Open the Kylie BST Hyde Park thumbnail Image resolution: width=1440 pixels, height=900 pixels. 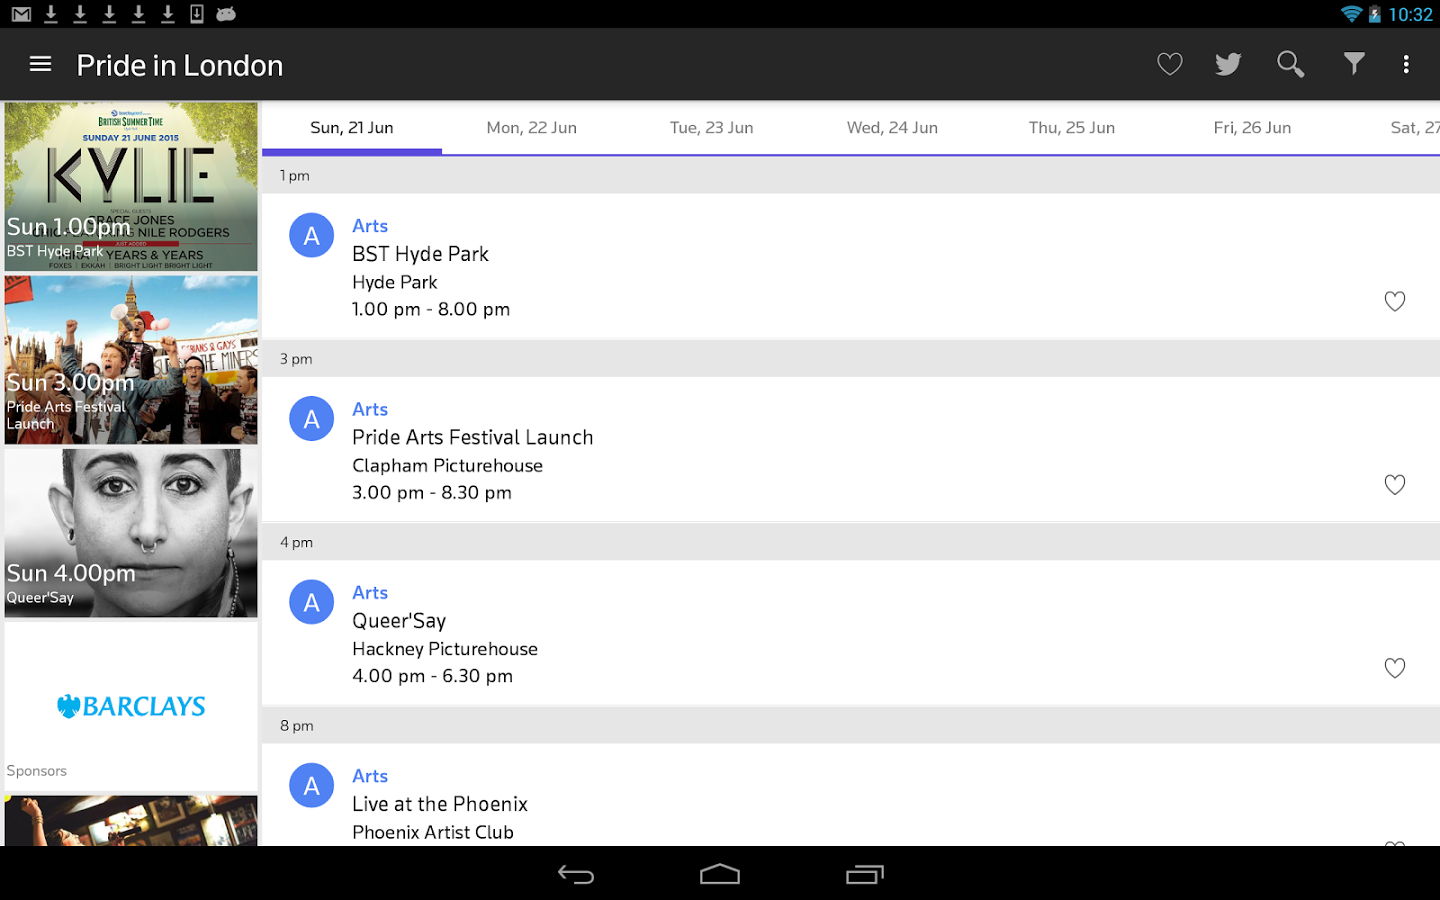tap(131, 186)
